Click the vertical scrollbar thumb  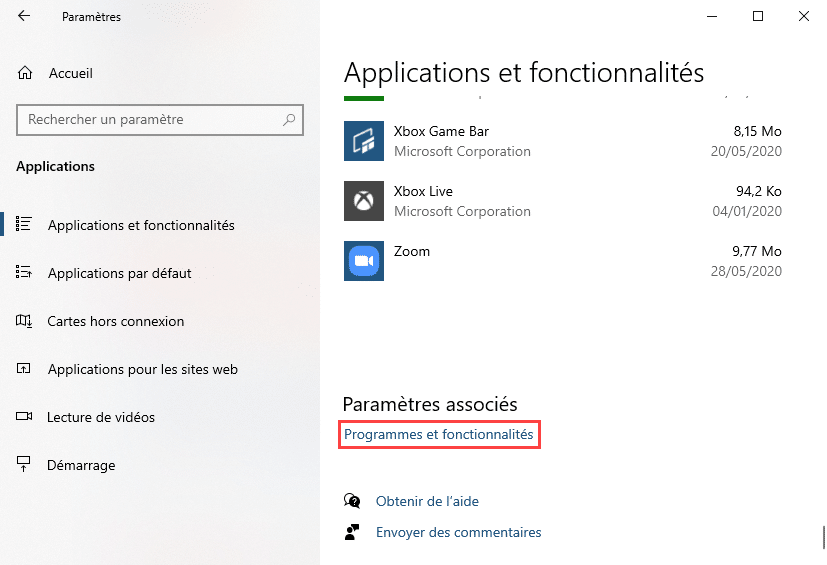(x=823, y=535)
